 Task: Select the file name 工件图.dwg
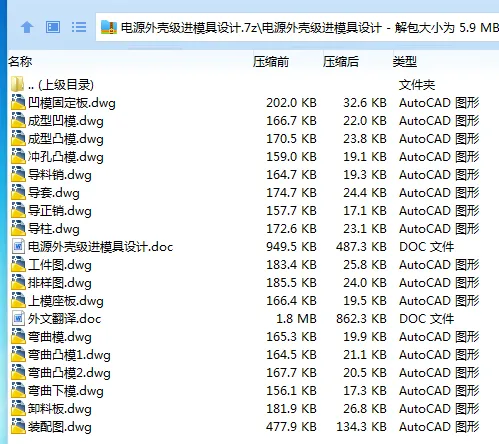point(60,265)
